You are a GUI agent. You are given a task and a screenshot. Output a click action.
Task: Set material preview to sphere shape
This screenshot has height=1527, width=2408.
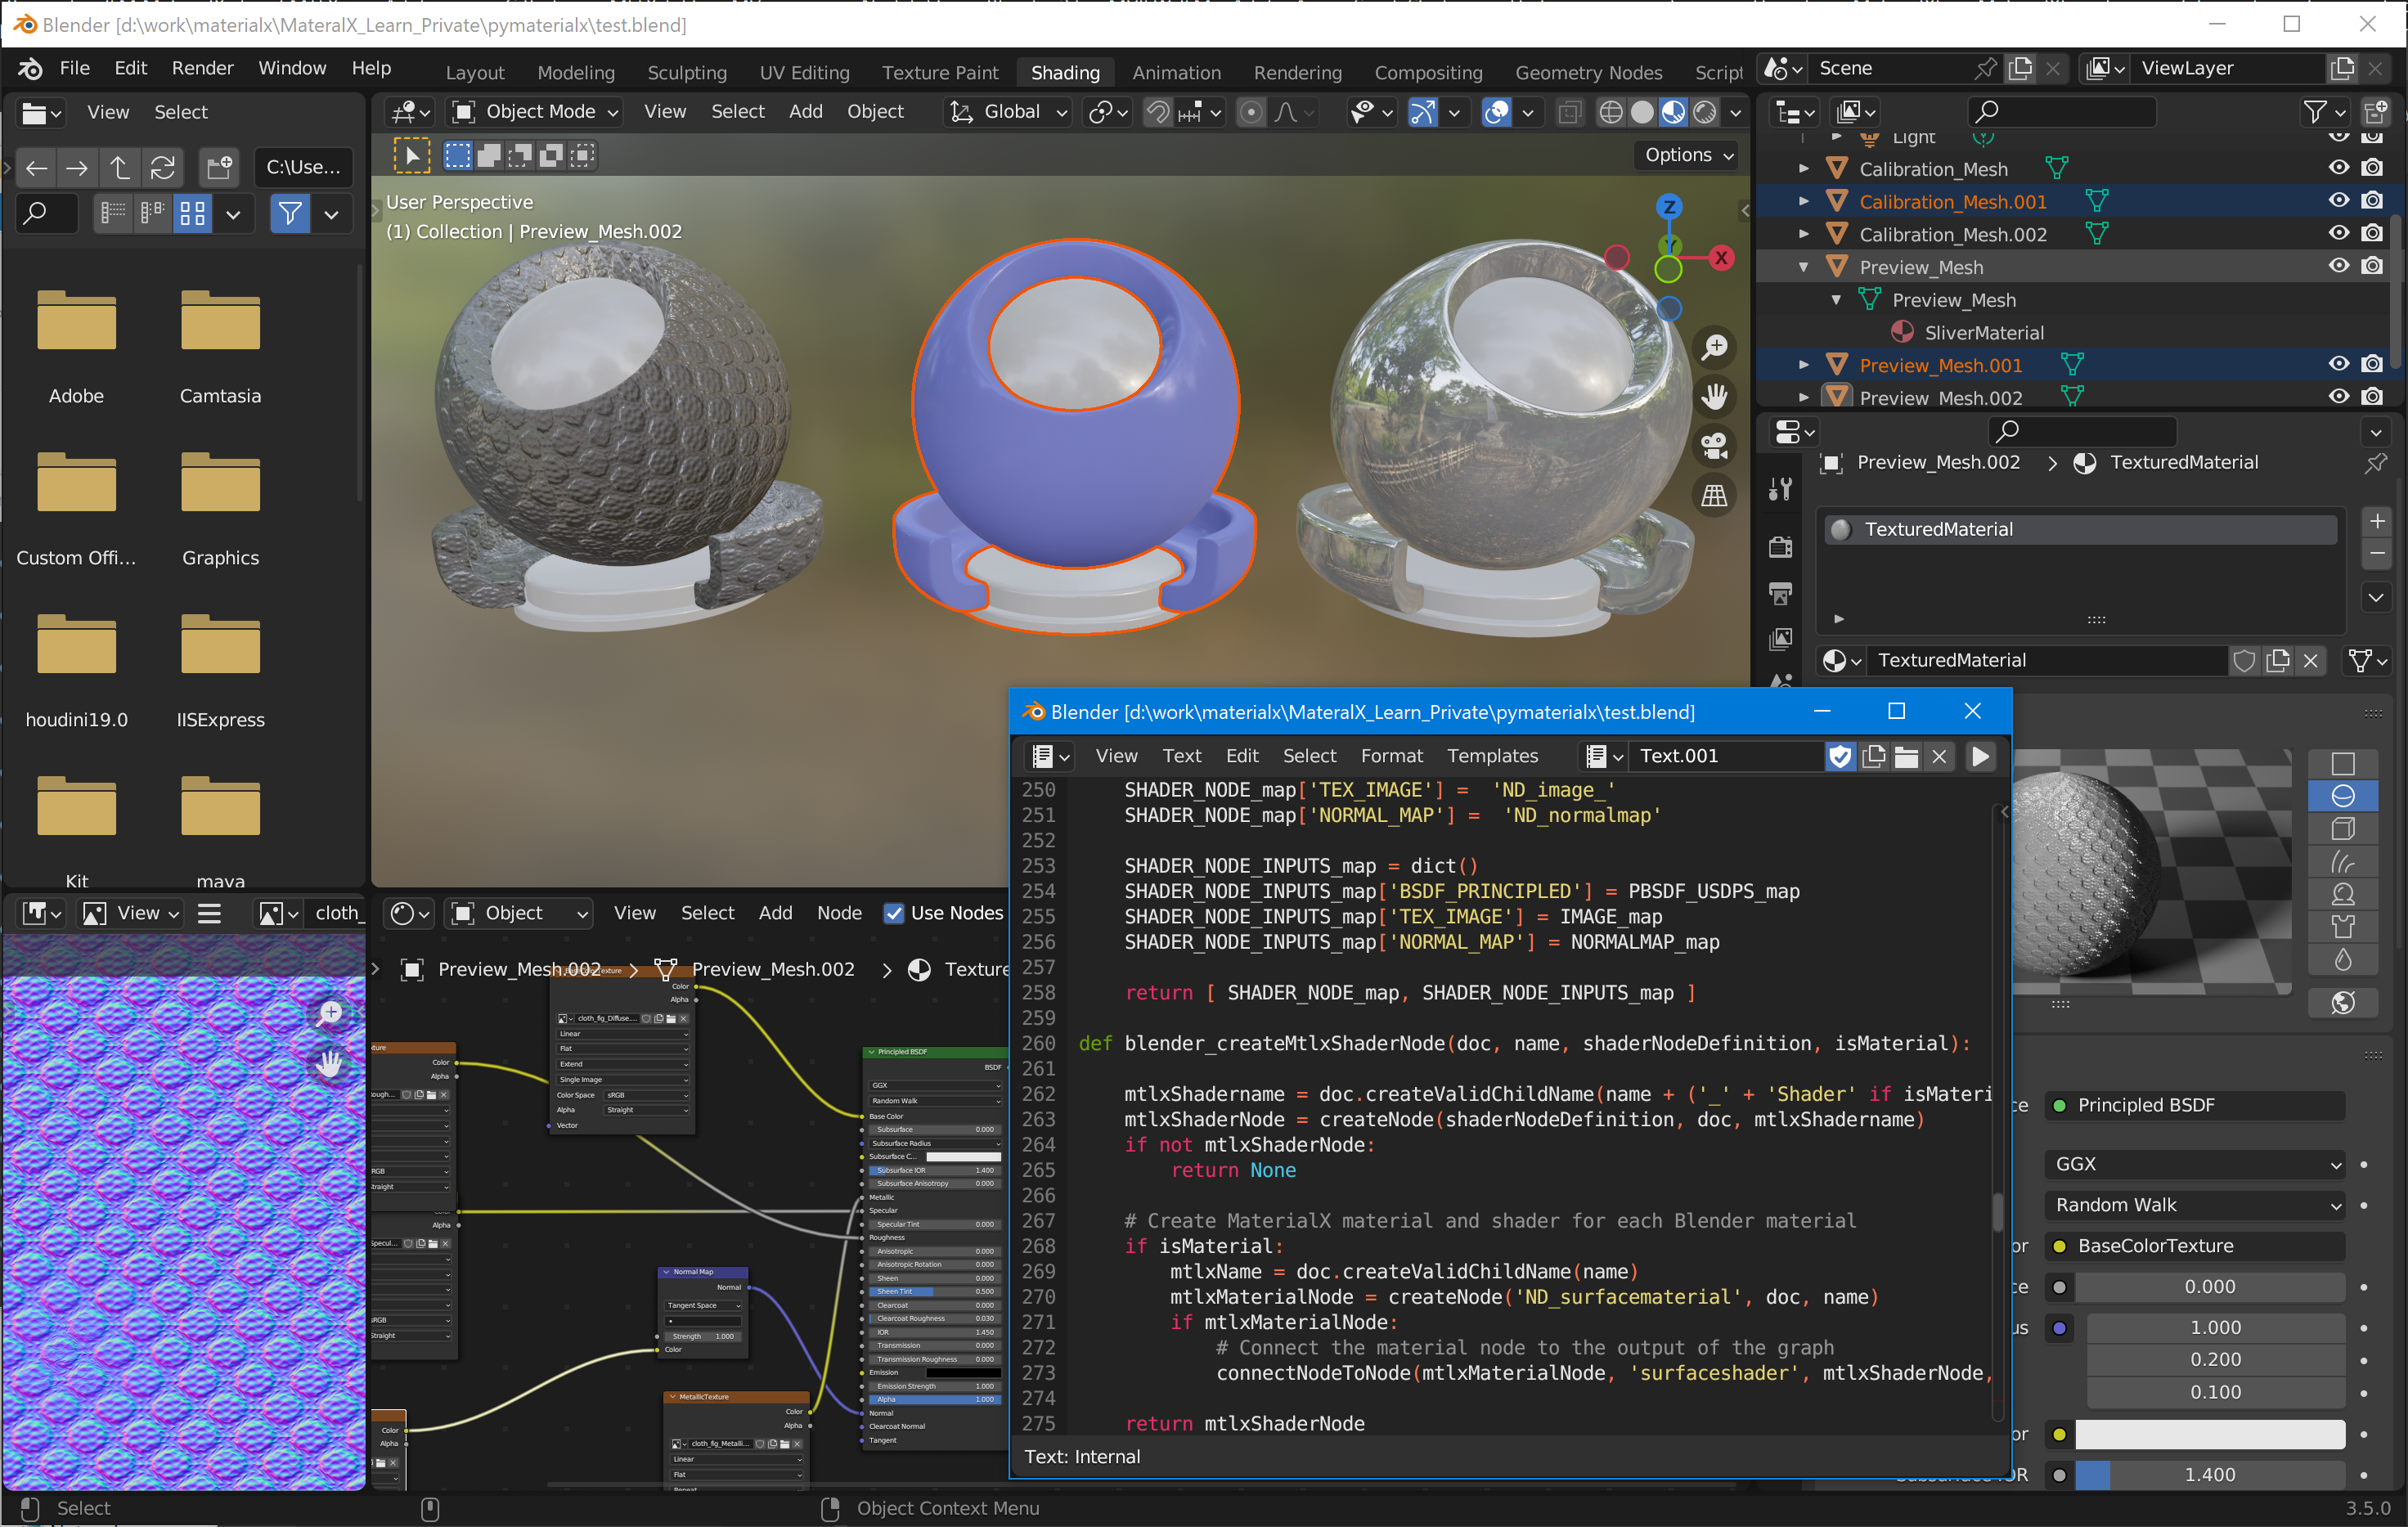point(2342,796)
